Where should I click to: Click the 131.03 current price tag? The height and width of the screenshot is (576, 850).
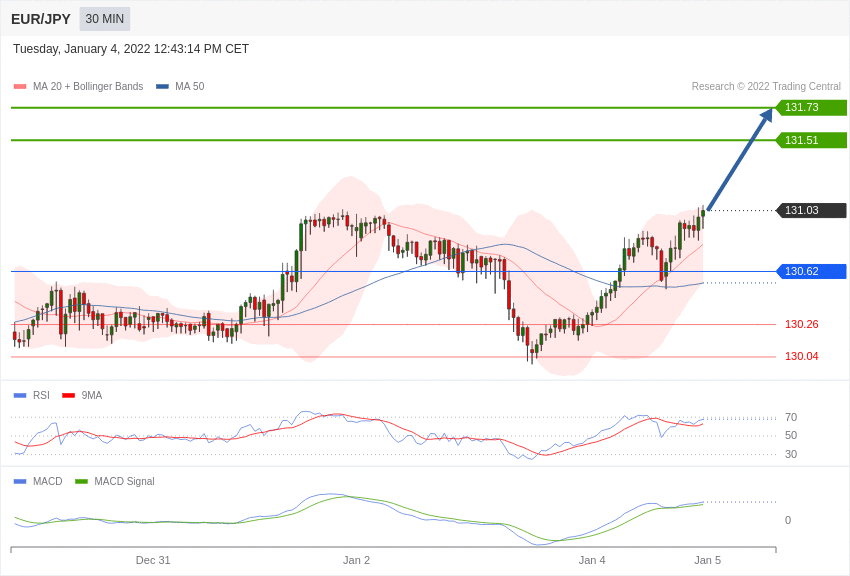click(x=812, y=210)
